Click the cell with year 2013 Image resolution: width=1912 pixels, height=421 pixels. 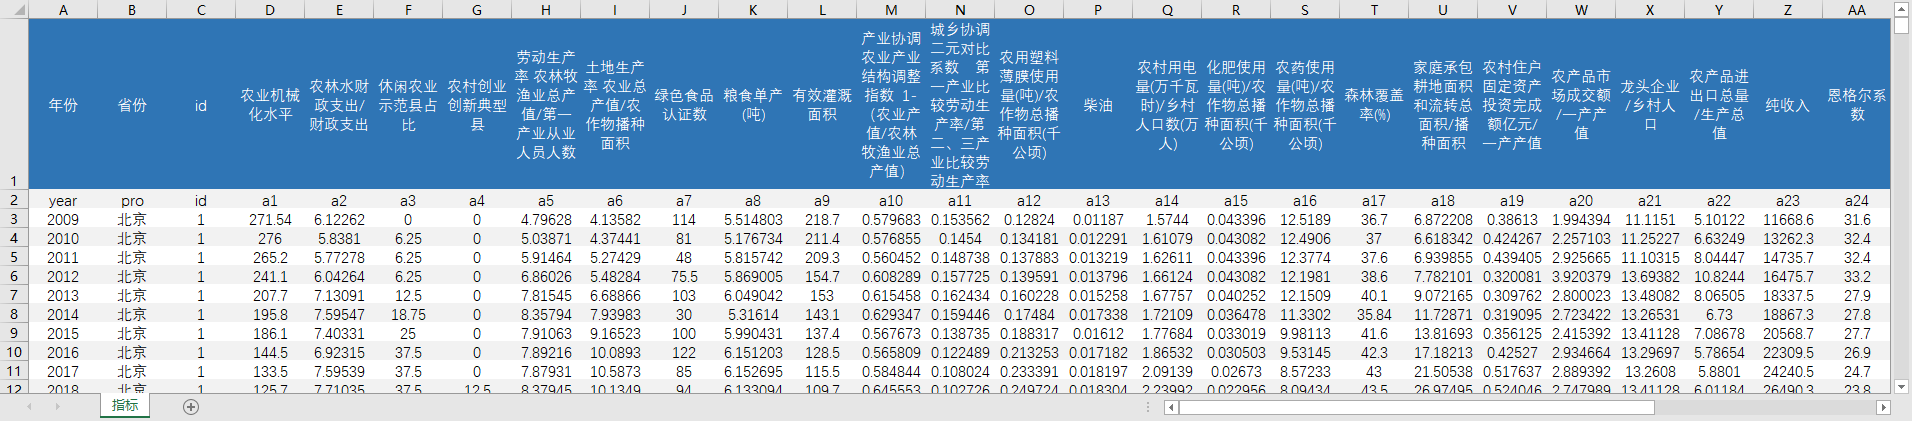63,295
